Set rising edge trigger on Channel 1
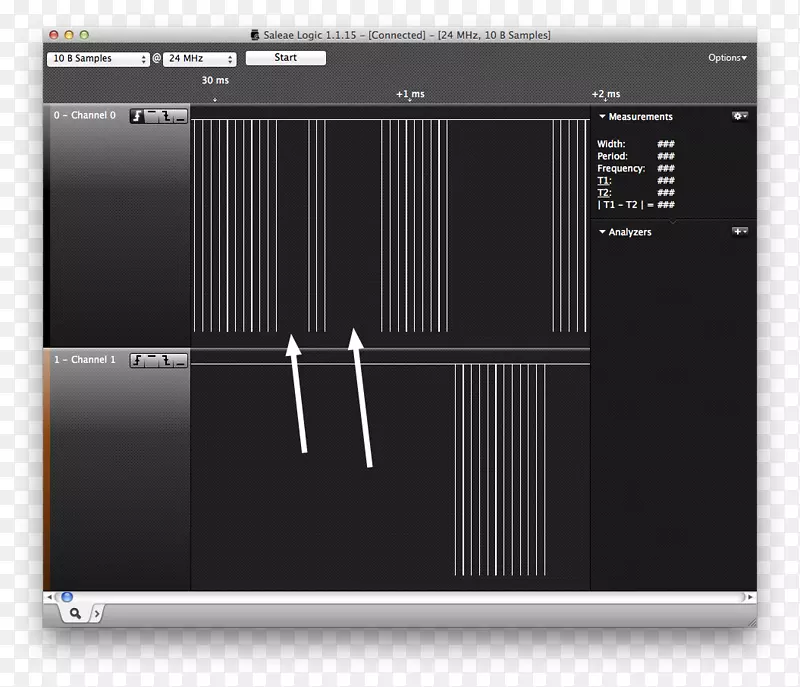The width and height of the screenshot is (800, 687). tap(137, 361)
